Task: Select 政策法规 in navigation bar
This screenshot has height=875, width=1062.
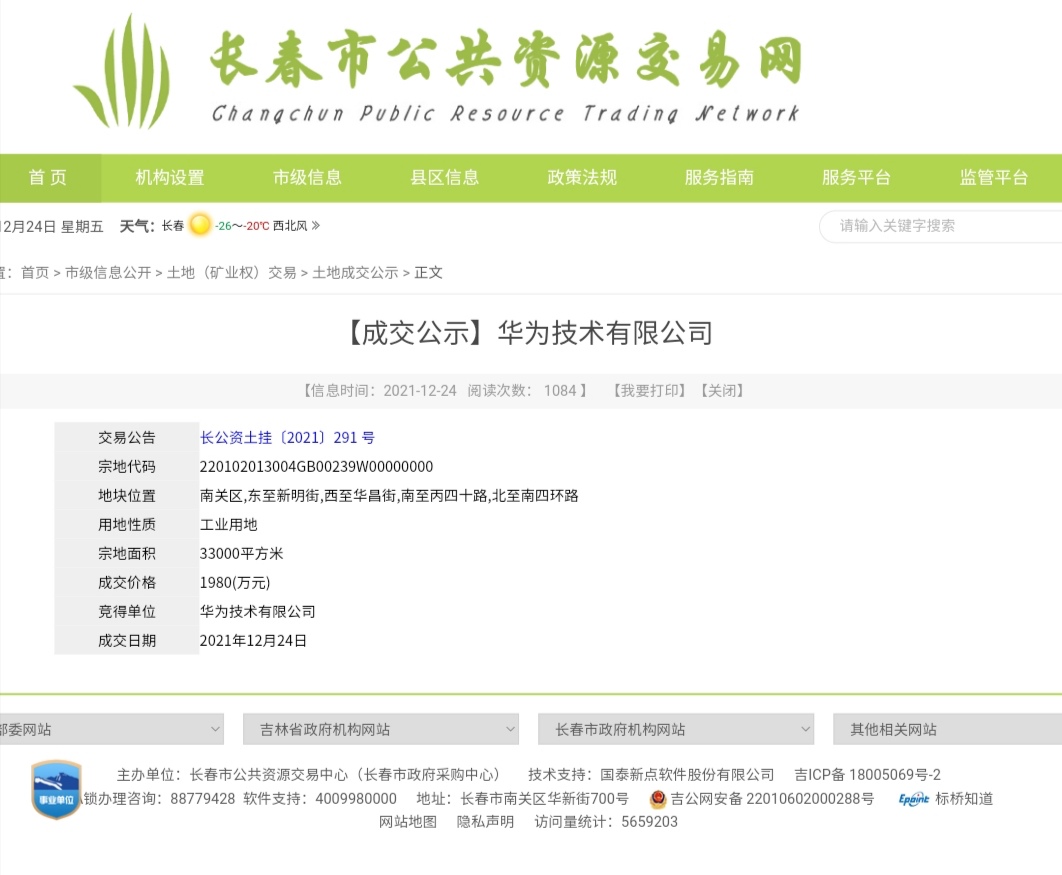Action: [582, 178]
